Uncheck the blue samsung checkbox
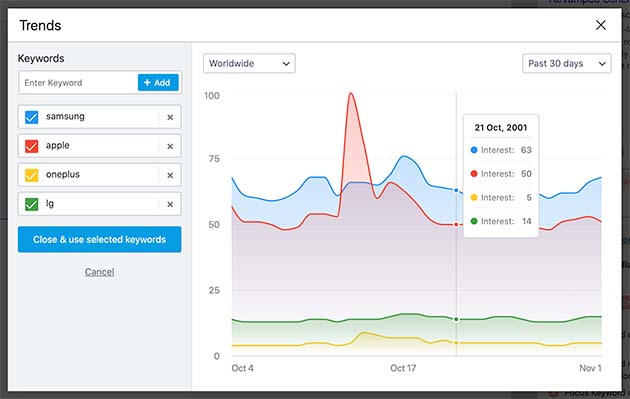This screenshot has width=630, height=399. coord(31,117)
